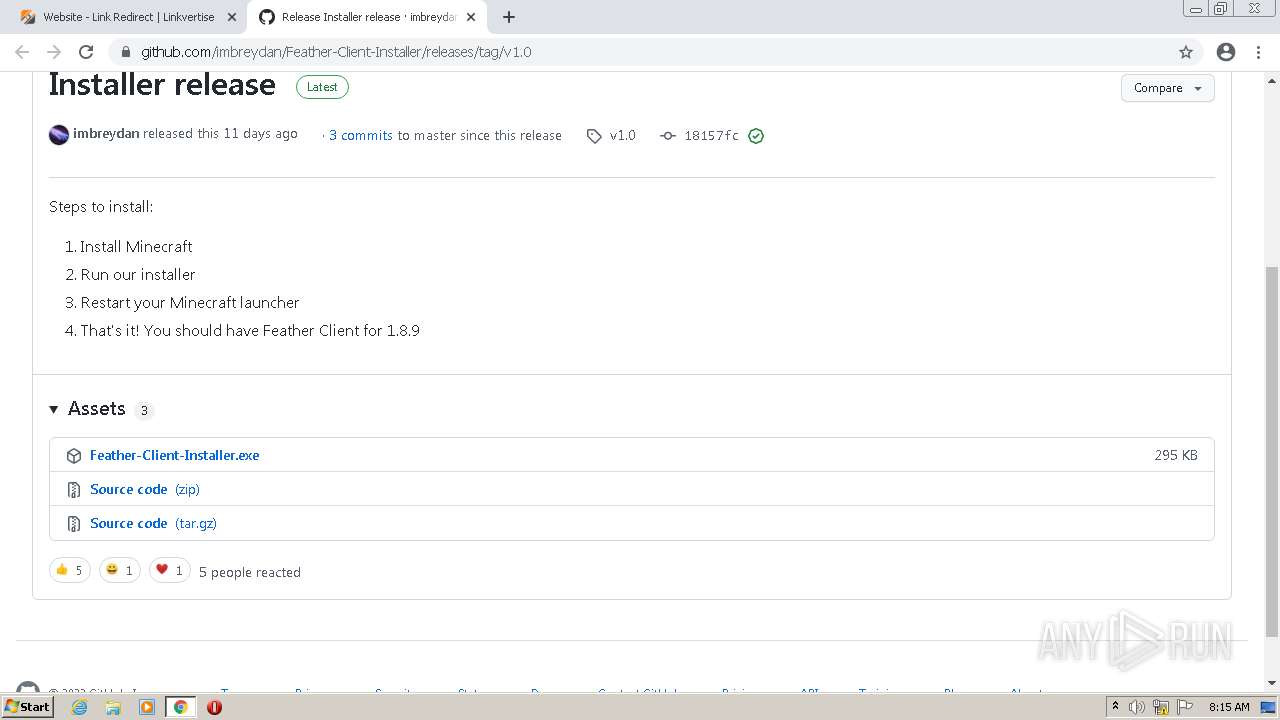
Task: Open the imbreydan profile link
Action: point(106,134)
